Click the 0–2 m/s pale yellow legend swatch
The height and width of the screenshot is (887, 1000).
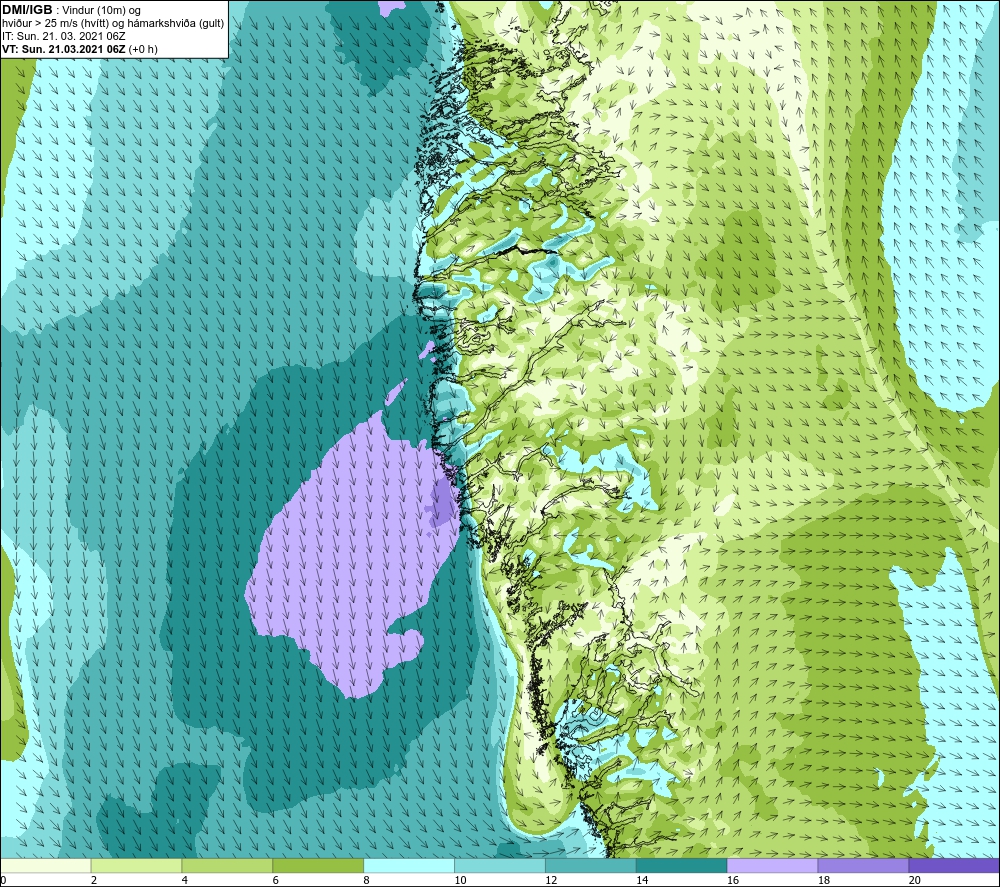[x=45, y=866]
